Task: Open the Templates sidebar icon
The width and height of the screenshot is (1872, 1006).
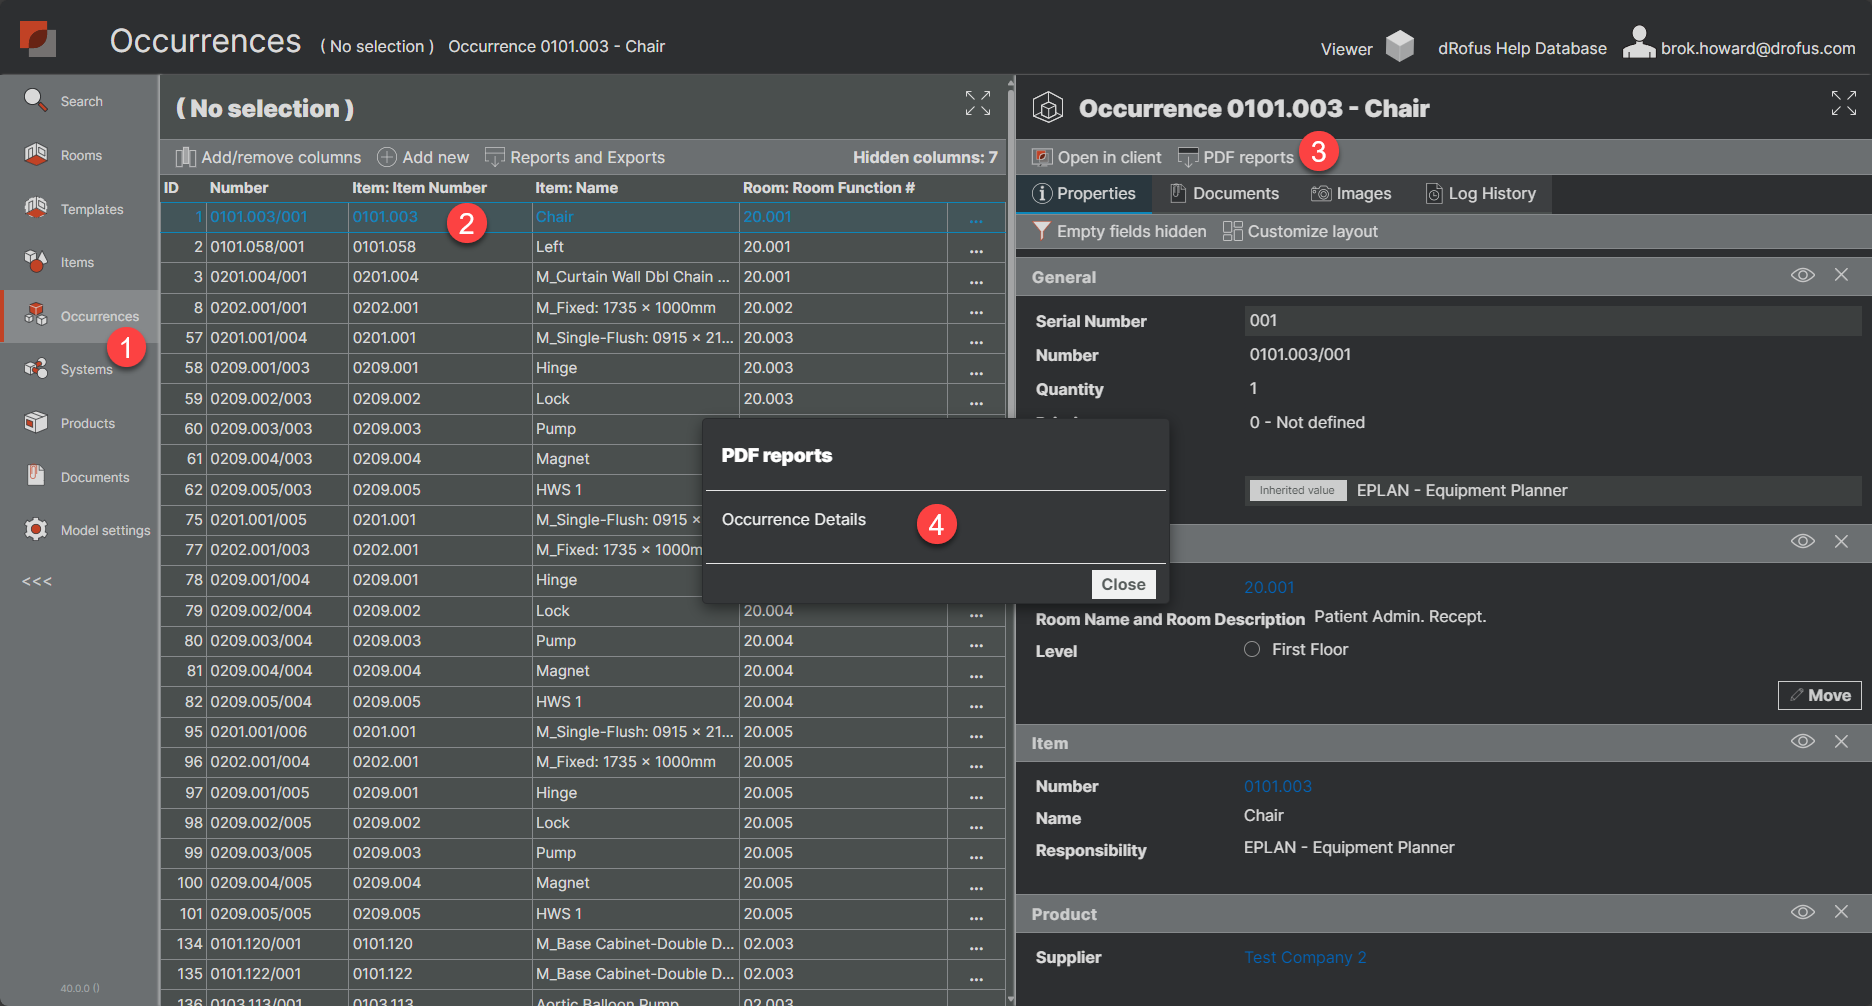Action: click(36, 208)
